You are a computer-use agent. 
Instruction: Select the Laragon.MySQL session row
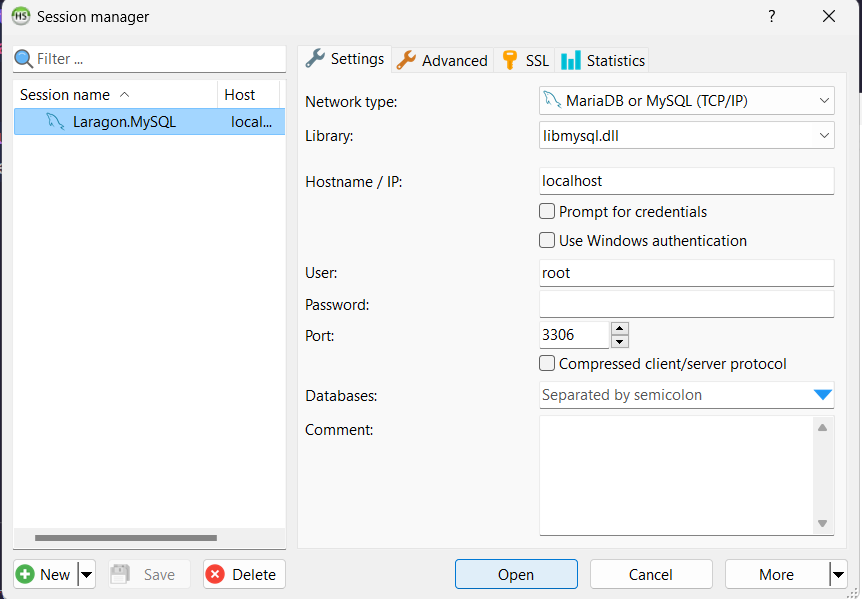click(x=150, y=121)
